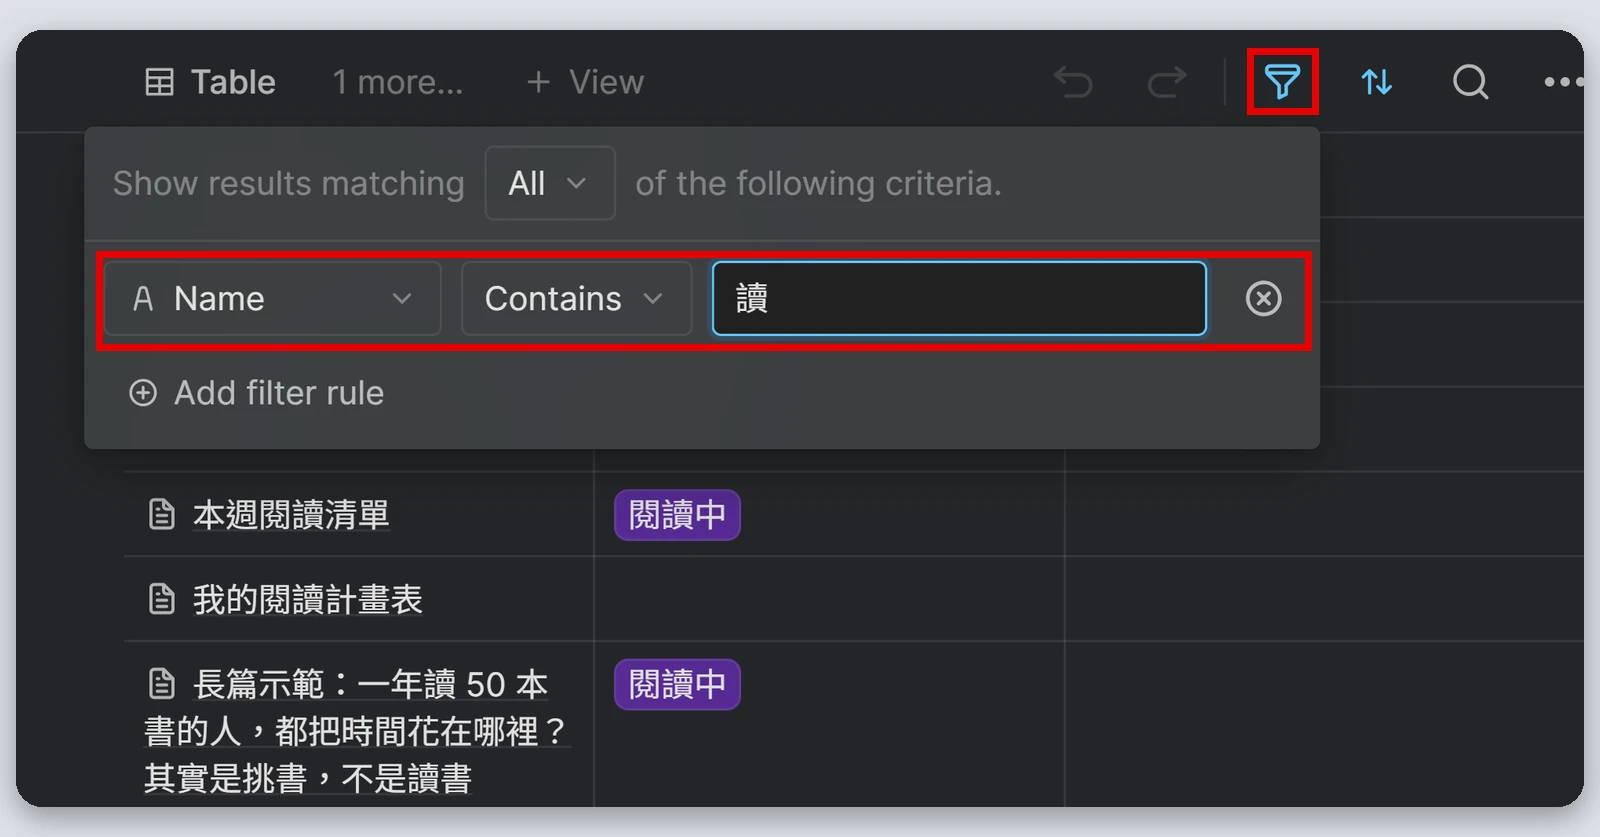This screenshot has height=837, width=1600.
Task: Click the 閱讀中 tag in 本週閱讀清單 row
Action: tap(677, 515)
